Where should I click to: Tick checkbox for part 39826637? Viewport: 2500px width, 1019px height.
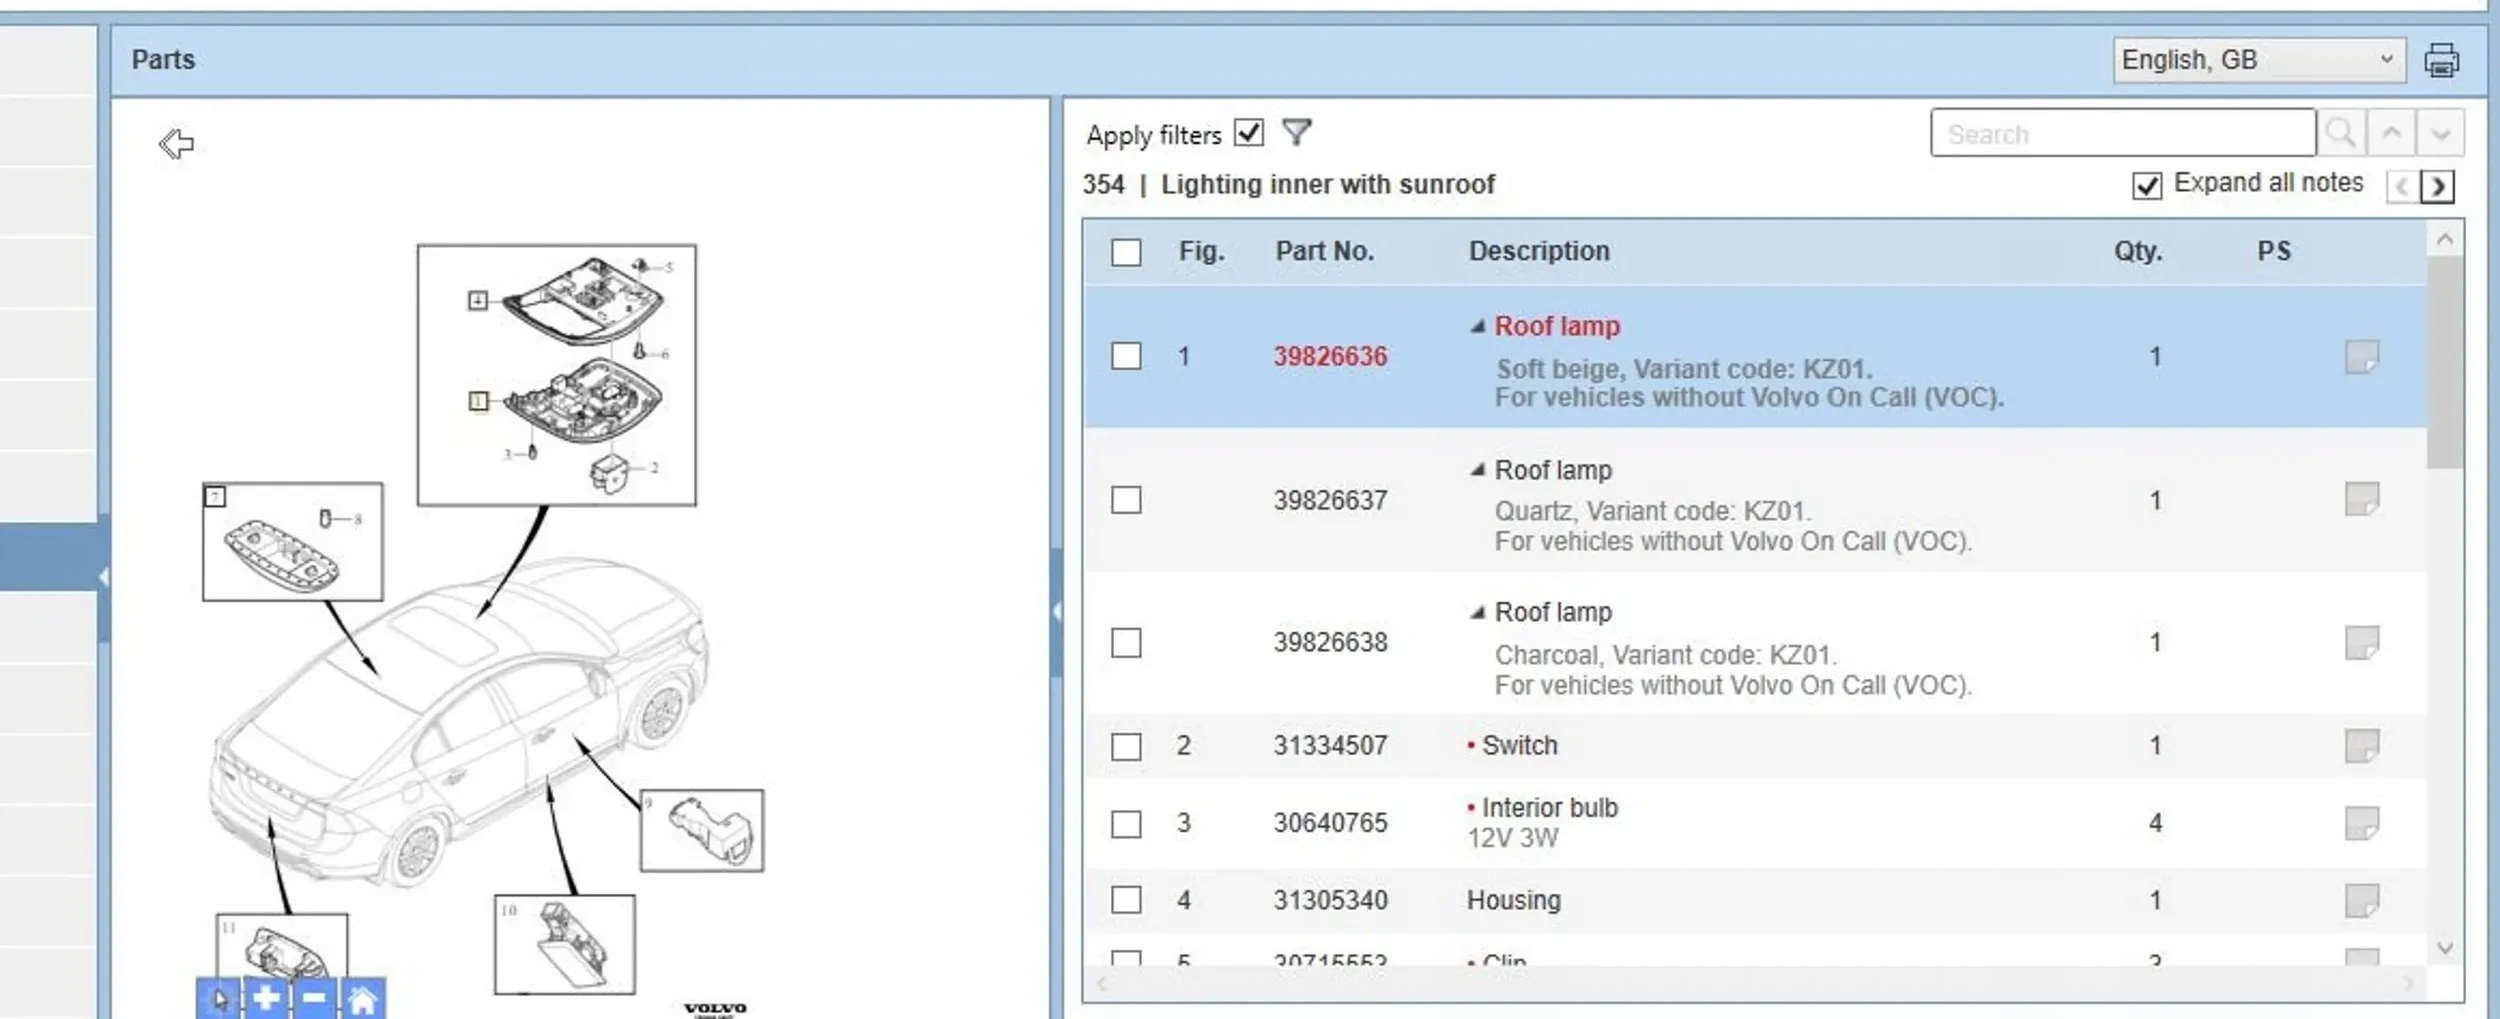pyautogui.click(x=1126, y=500)
